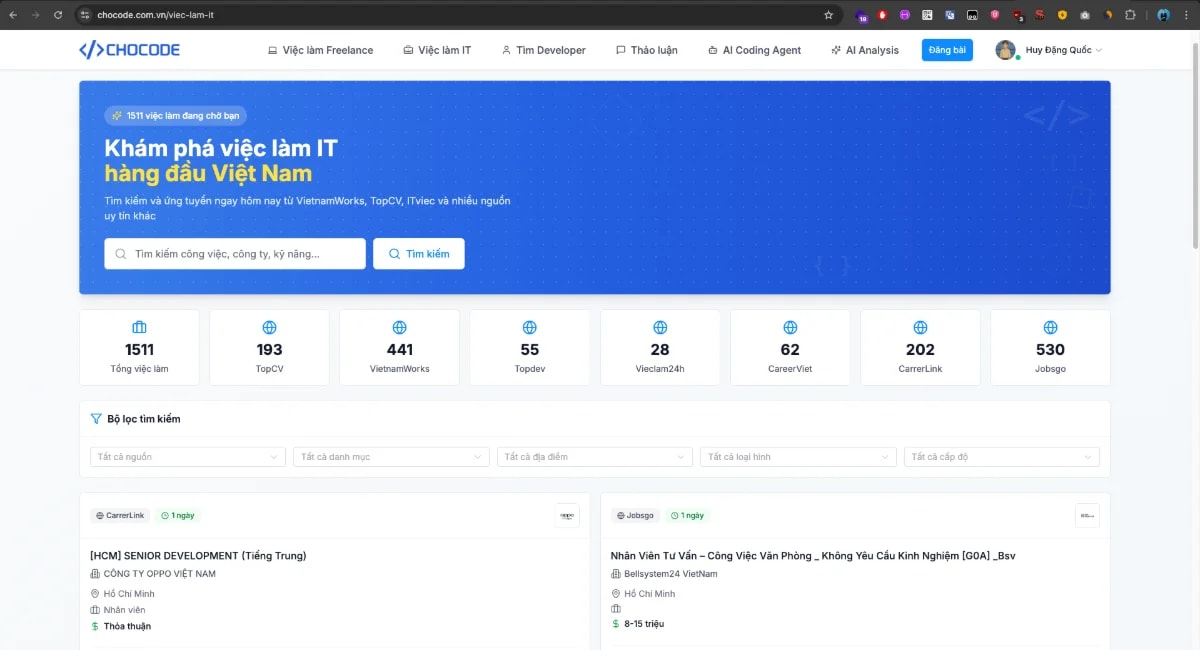Click the globe icon on Jobsgo card
This screenshot has height=650, width=1200.
pyautogui.click(x=1050, y=328)
